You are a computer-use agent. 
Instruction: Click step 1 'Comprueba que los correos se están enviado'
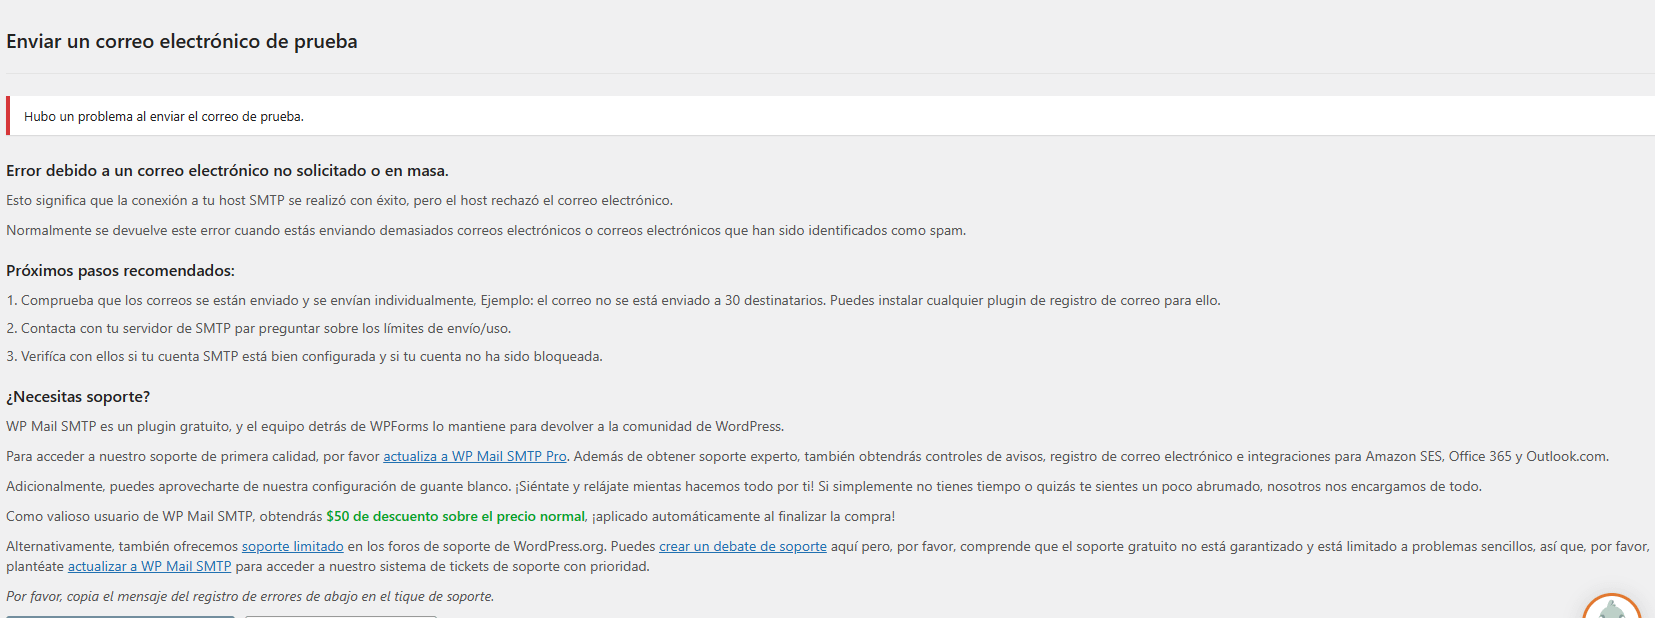613,300
